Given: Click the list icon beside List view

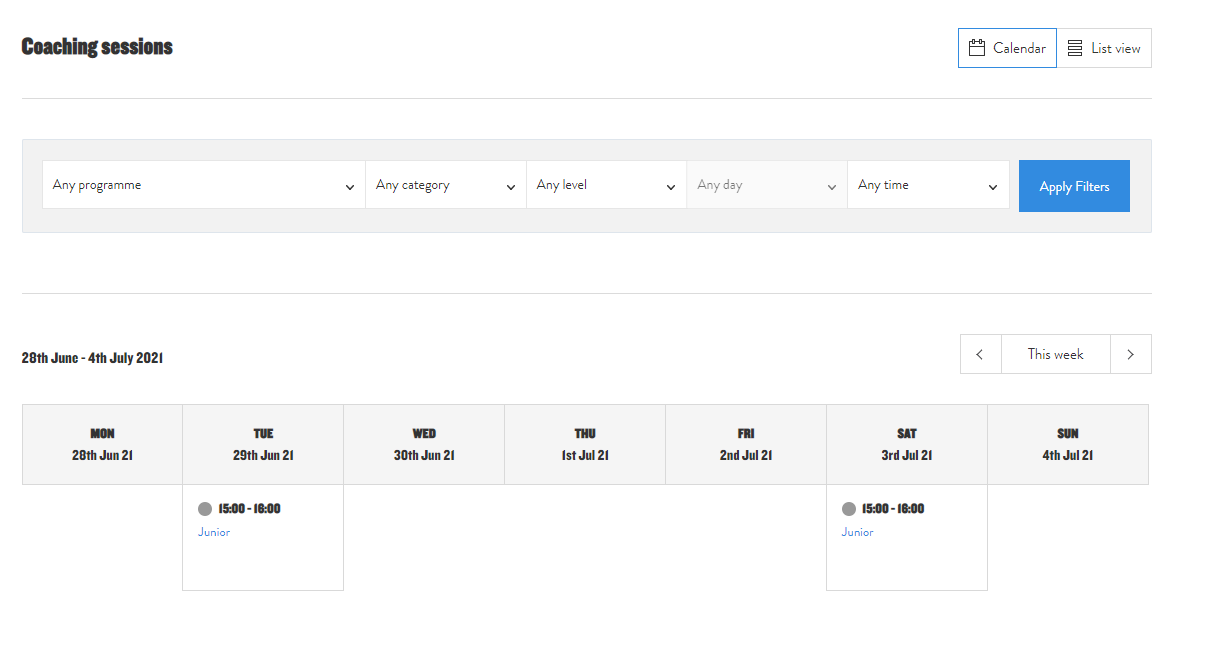Looking at the screenshot, I should [1075, 48].
